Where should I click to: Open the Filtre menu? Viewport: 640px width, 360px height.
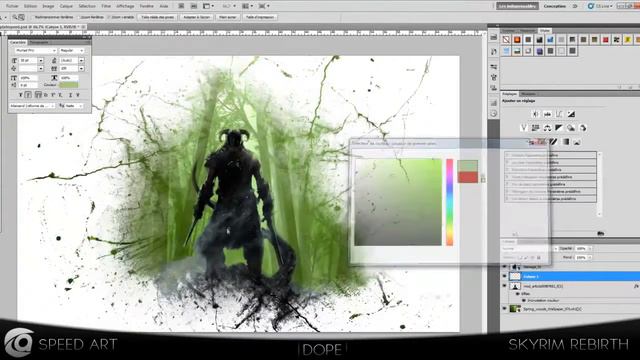click(106, 6)
